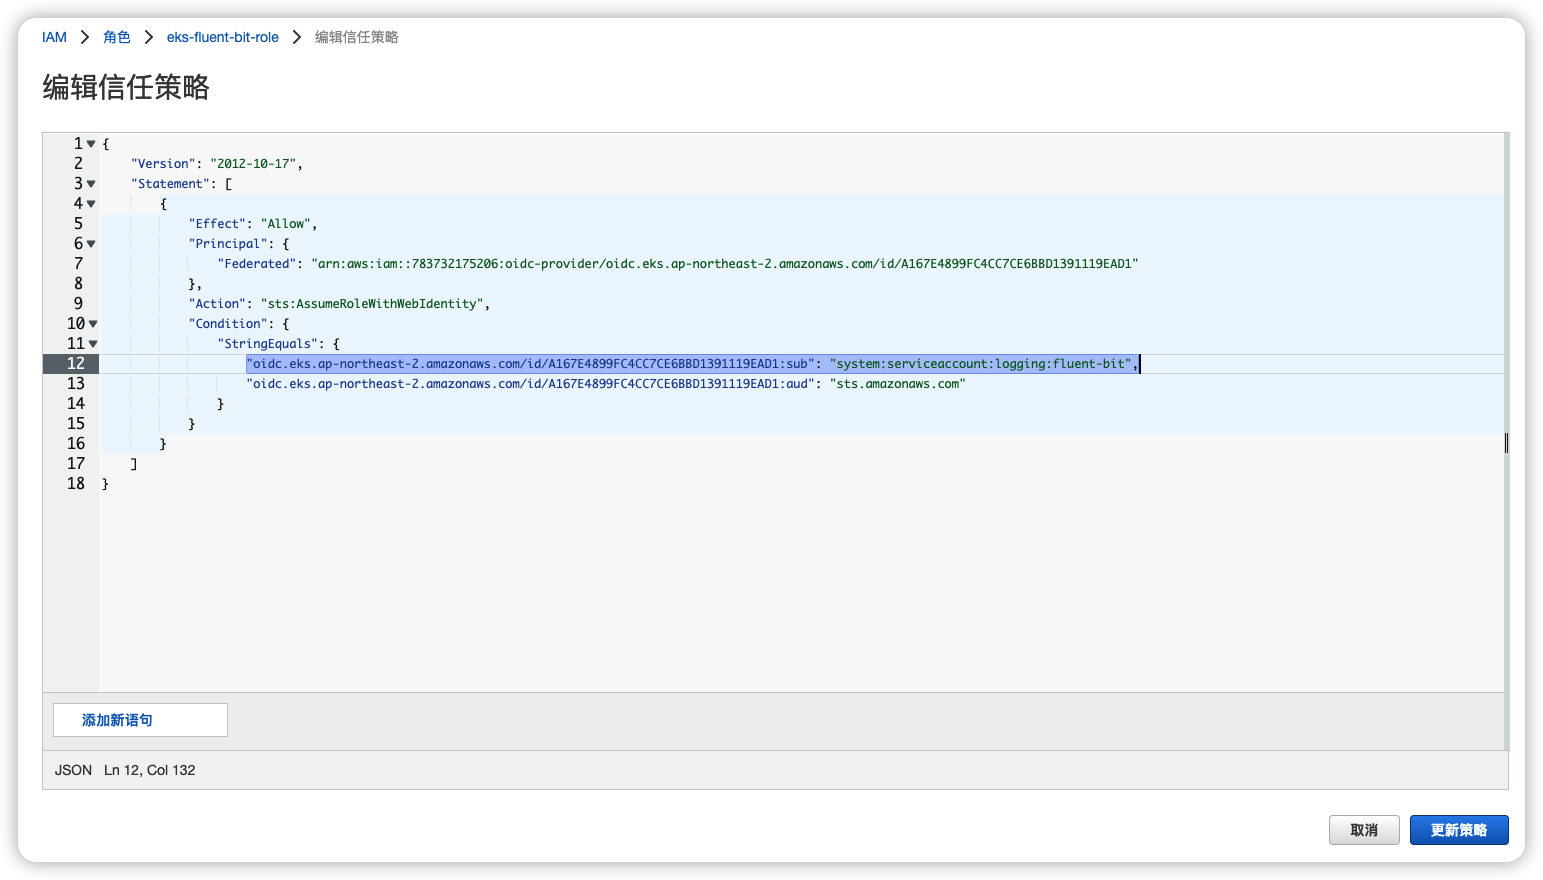Viewport: 1543px width, 880px height.
Task: Click the 更新策略 button
Action: (x=1459, y=830)
